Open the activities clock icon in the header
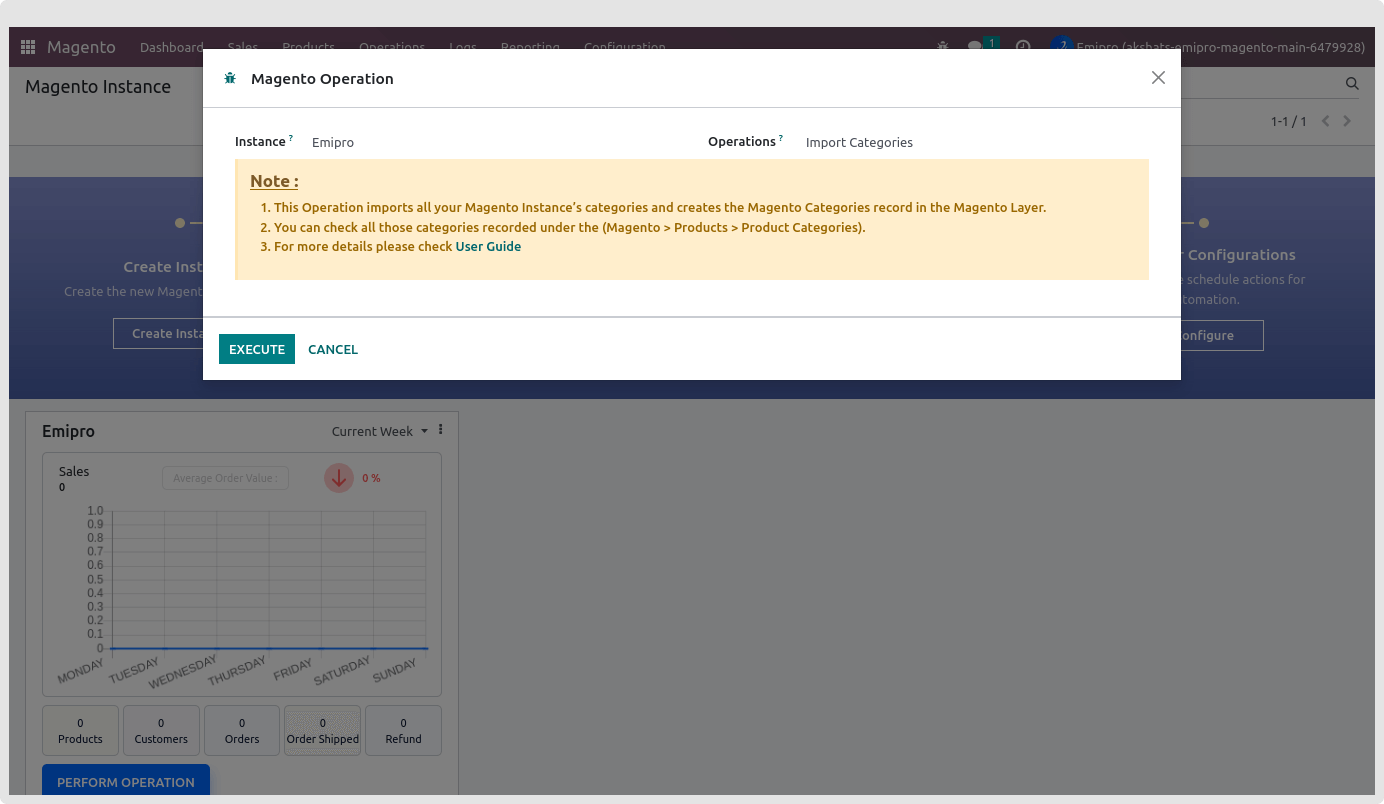 [x=1022, y=46]
